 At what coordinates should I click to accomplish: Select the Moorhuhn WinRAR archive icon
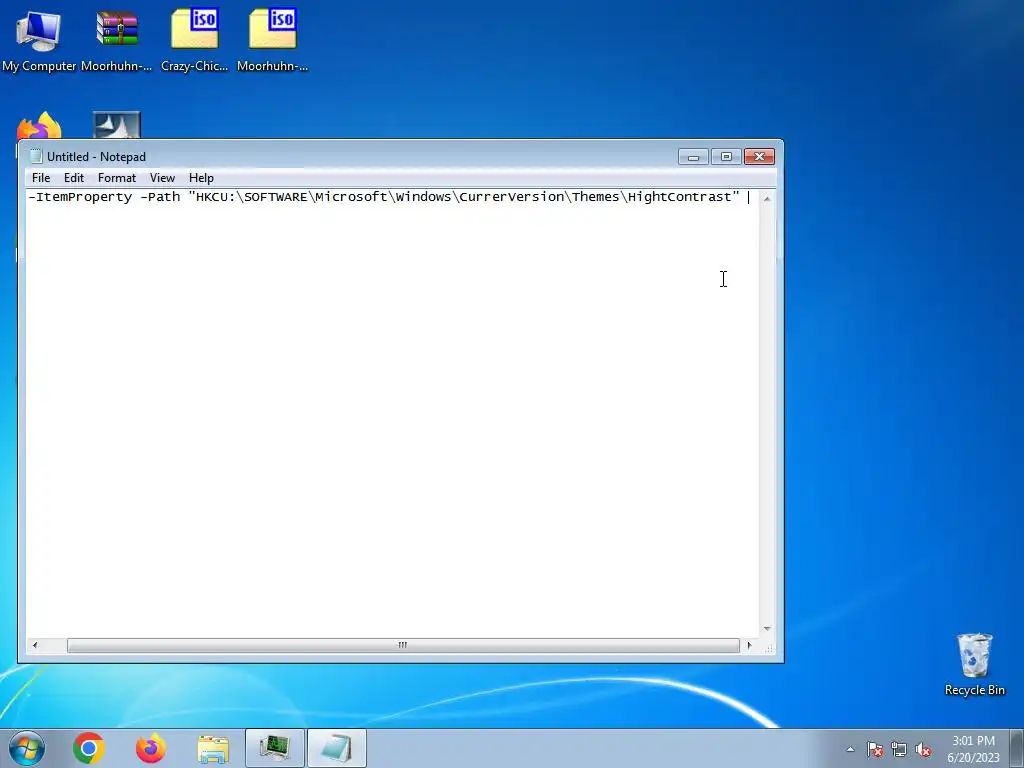click(x=116, y=38)
